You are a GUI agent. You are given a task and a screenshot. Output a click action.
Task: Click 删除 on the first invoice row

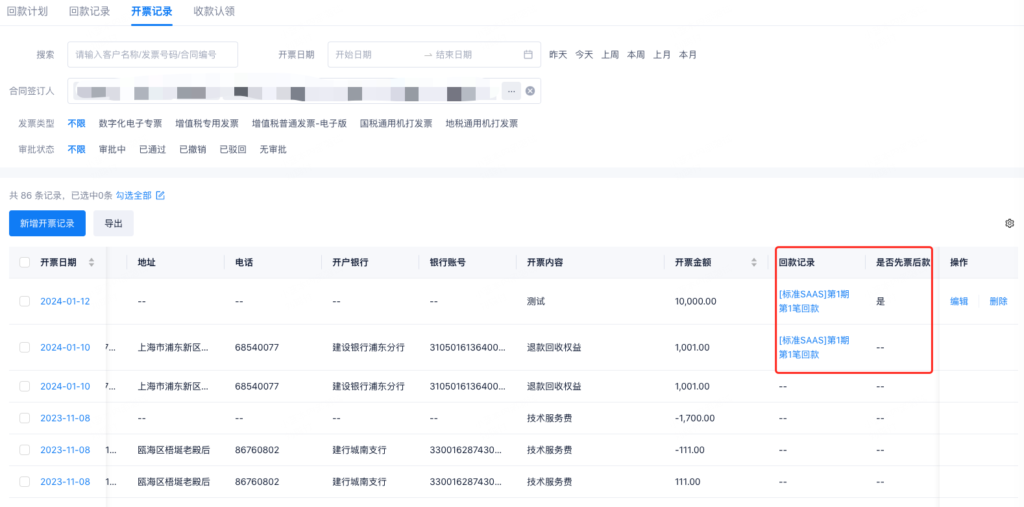(998, 301)
